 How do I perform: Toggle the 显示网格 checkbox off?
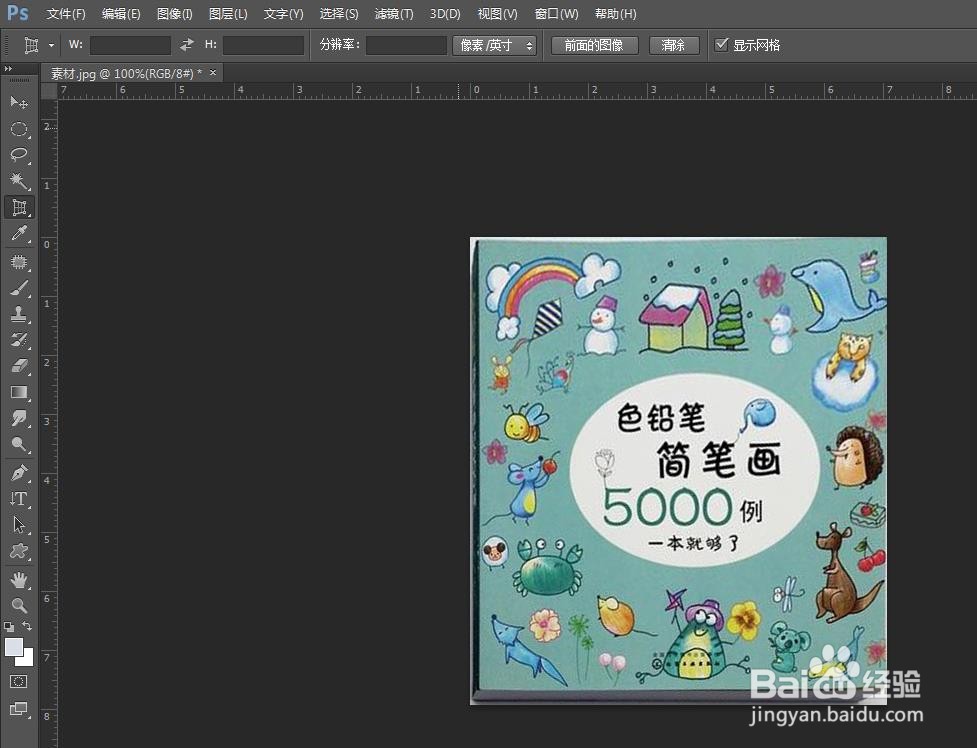[722, 44]
